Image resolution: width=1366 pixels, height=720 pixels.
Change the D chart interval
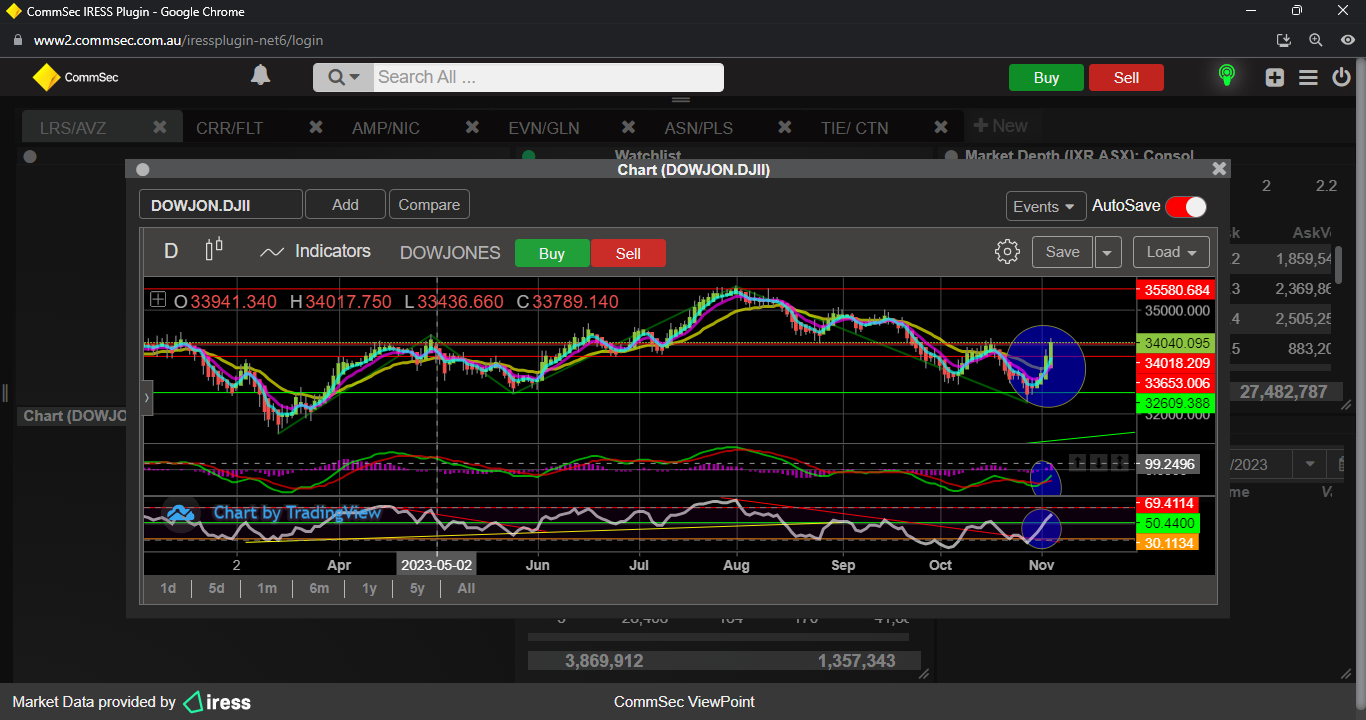[171, 251]
